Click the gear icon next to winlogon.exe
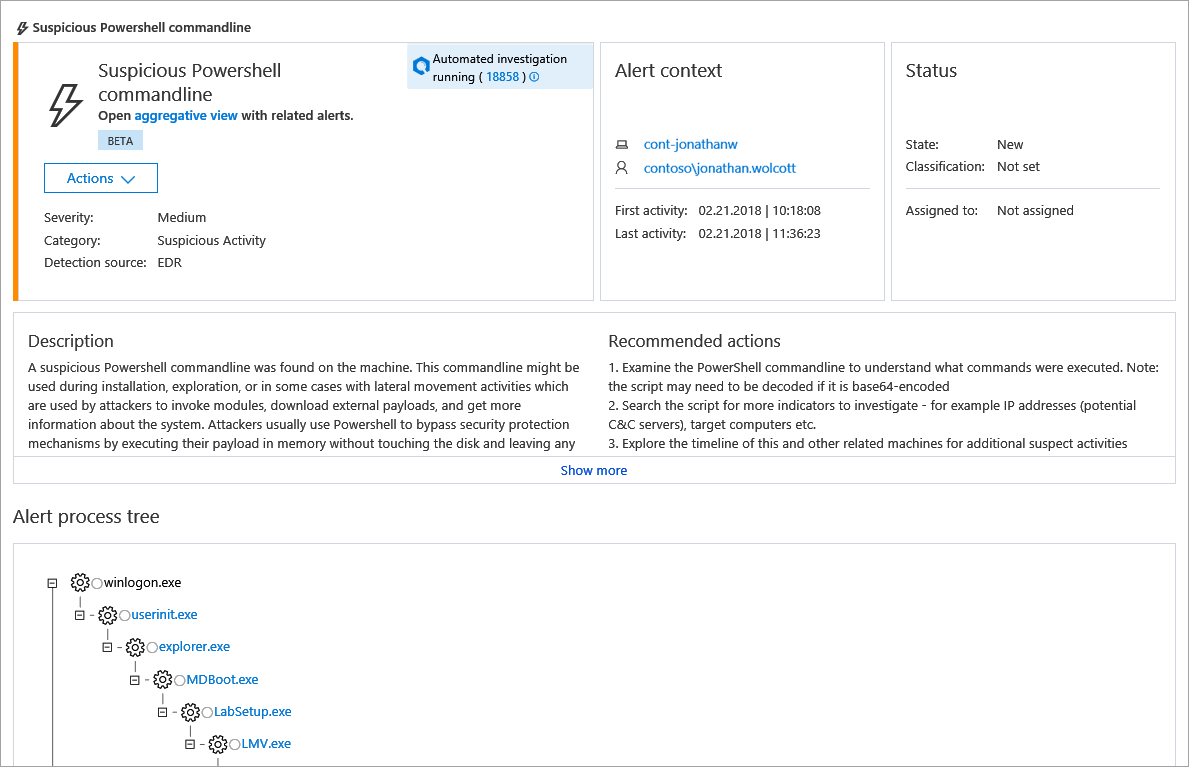The width and height of the screenshot is (1189, 767). (x=80, y=582)
